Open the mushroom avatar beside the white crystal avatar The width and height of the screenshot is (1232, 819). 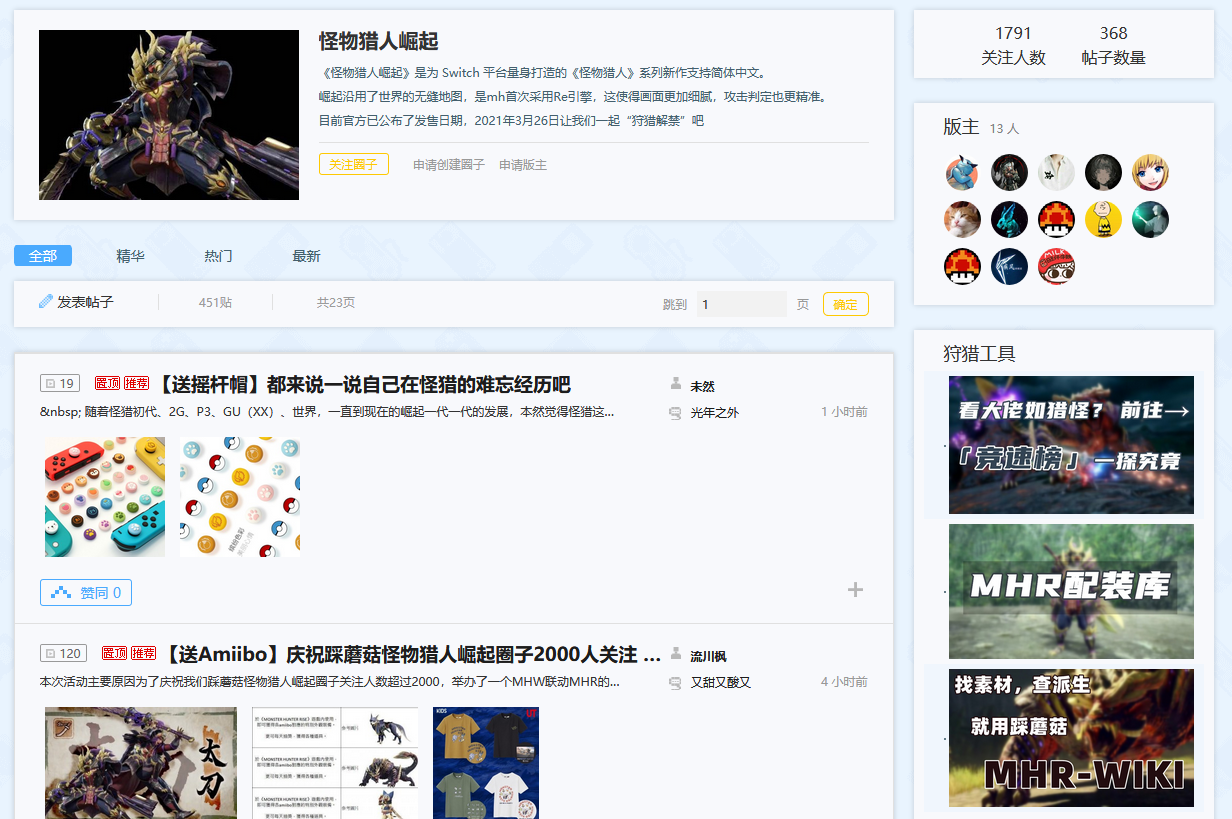[962, 267]
